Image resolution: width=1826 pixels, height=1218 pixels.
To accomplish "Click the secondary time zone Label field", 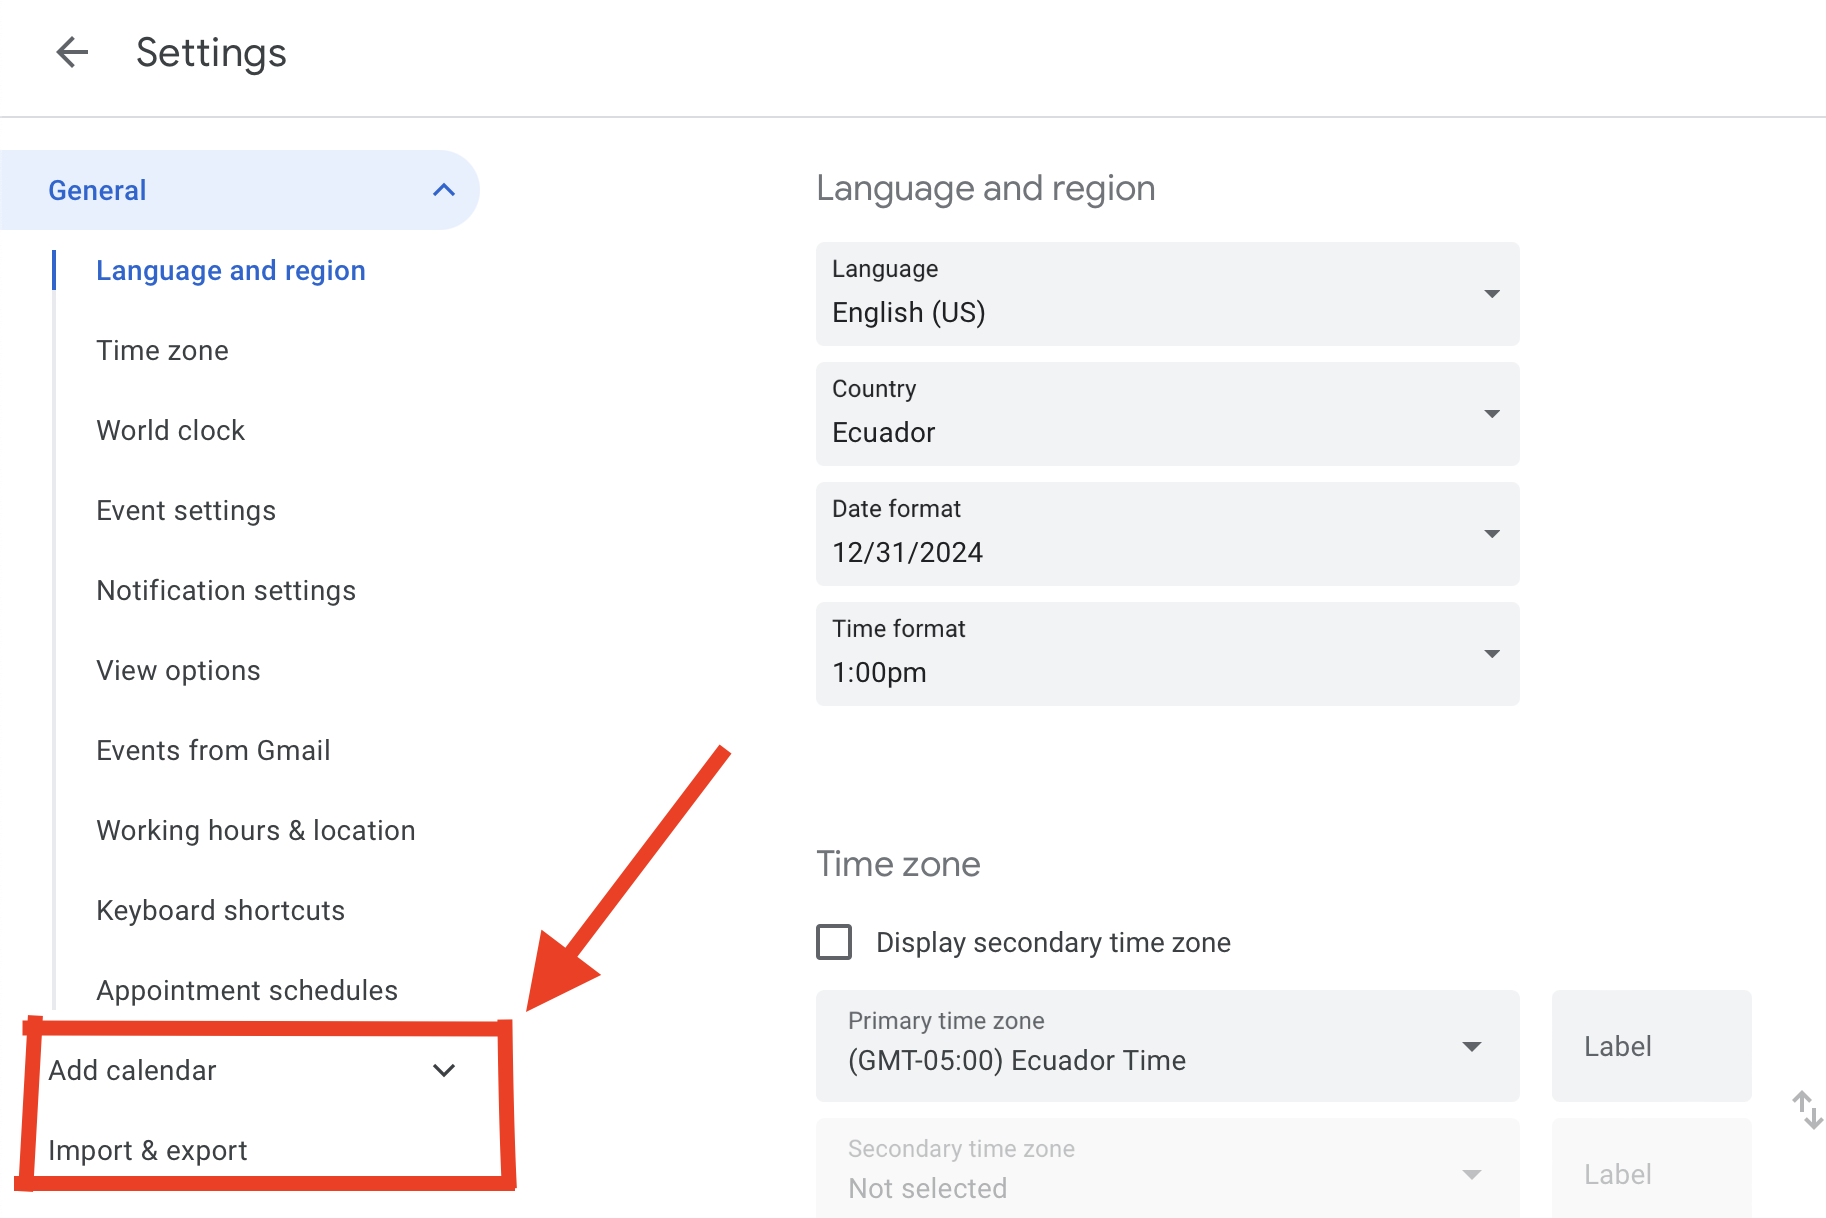I will (1651, 1170).
